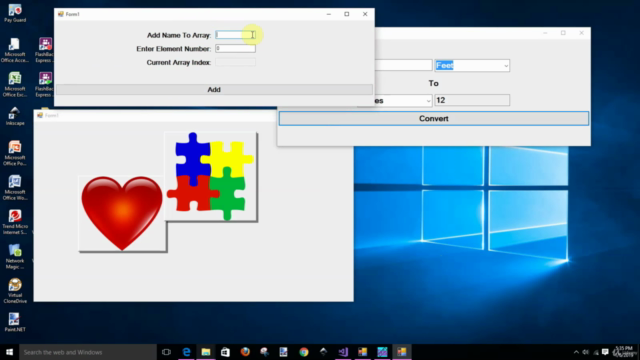Click the result field showing 12

[472, 100]
